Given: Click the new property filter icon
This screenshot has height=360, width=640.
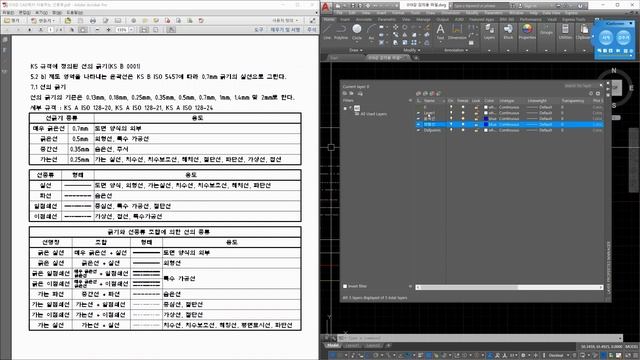Looking at the screenshot, I should click(x=345, y=93).
